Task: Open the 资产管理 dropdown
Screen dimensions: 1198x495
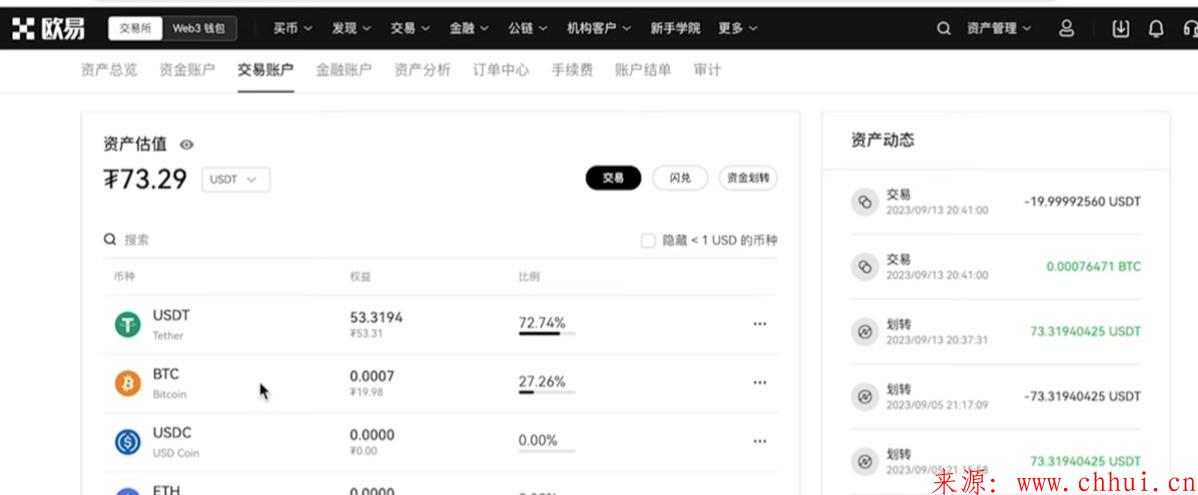Action: (999, 28)
